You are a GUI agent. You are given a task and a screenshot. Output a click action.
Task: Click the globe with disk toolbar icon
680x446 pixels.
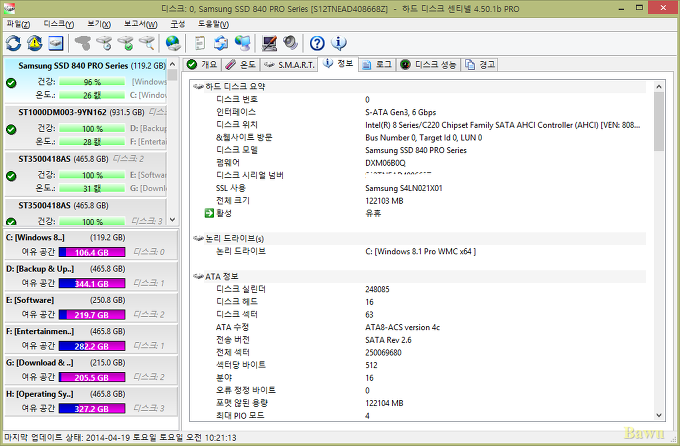[x=173, y=43]
